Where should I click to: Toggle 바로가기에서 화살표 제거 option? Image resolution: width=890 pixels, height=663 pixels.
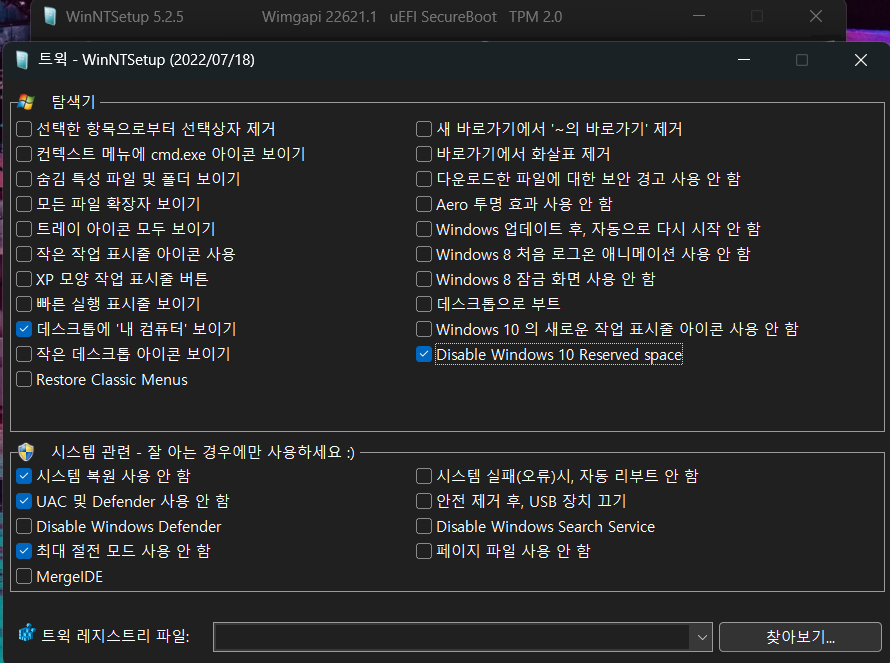pyautogui.click(x=424, y=154)
